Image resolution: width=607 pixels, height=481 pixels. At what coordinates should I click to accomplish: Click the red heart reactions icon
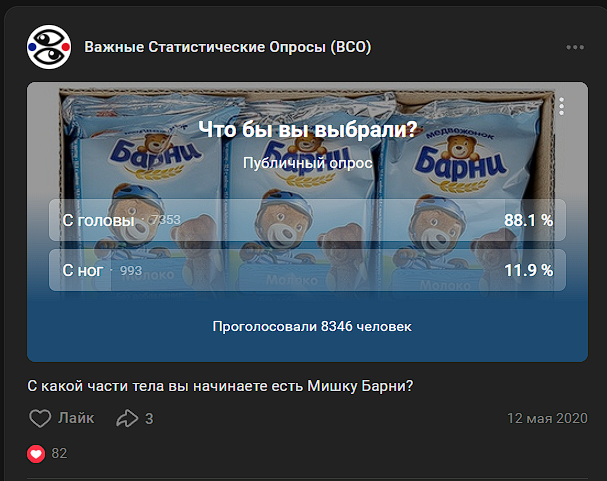pyautogui.click(x=36, y=454)
